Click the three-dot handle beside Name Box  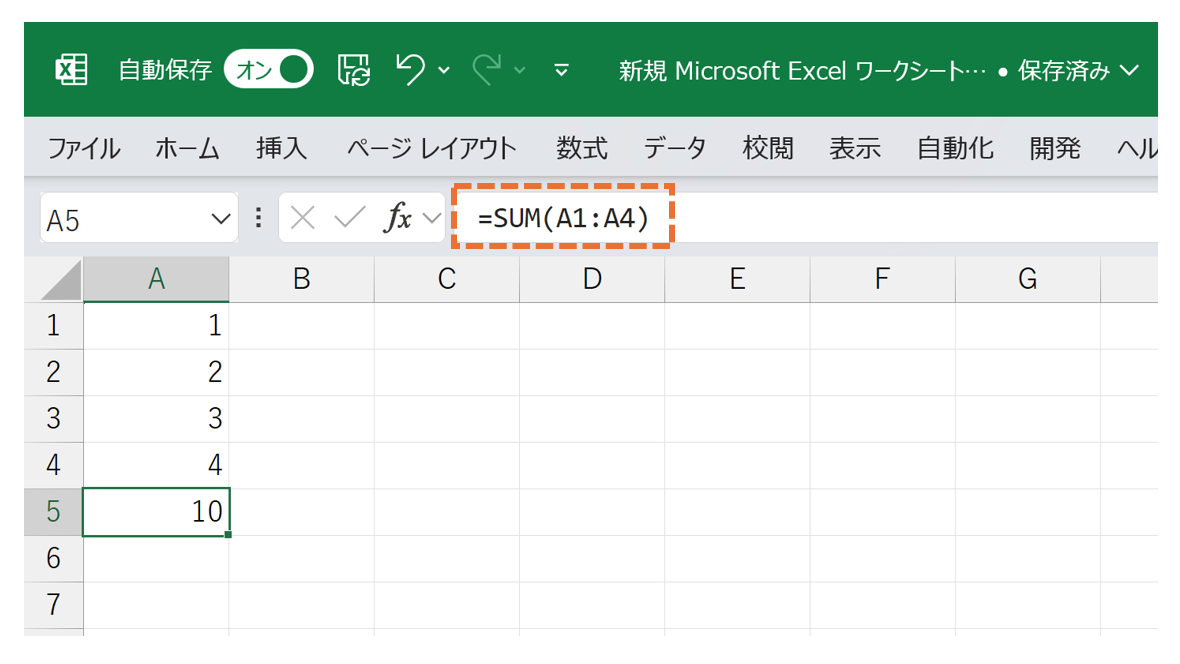258,218
